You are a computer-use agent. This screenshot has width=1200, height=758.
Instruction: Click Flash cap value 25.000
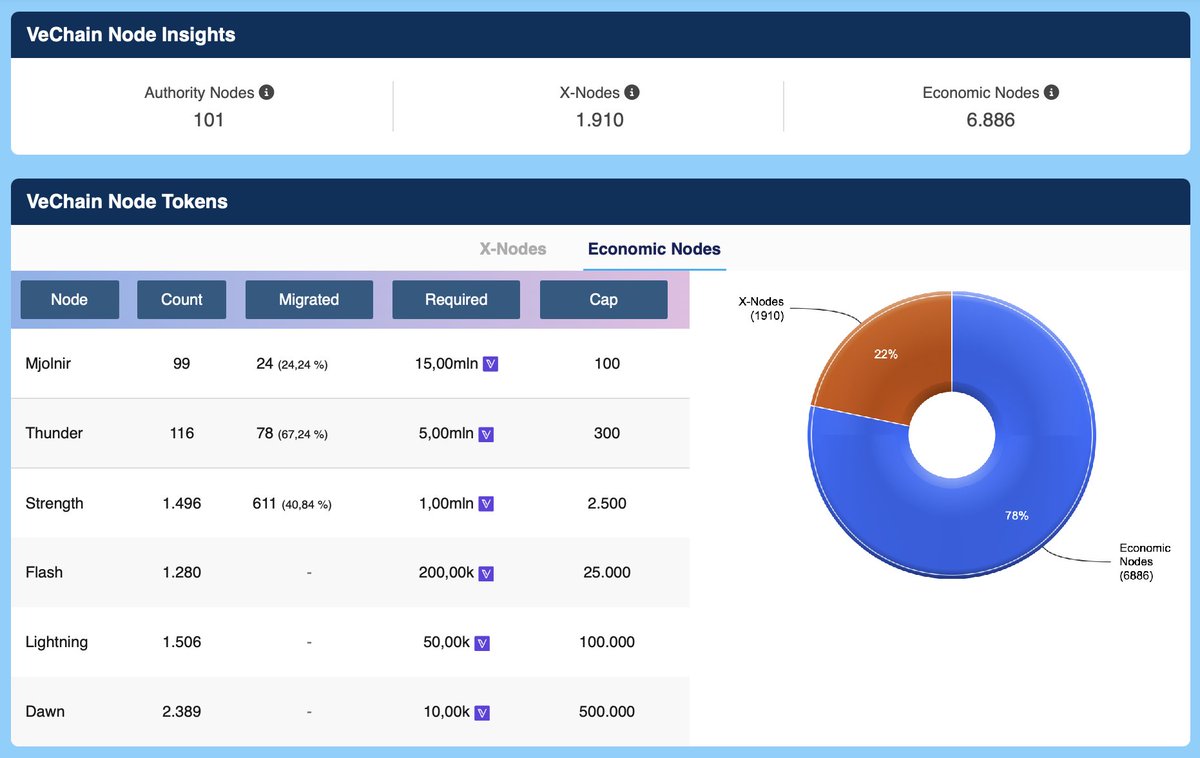tap(607, 572)
